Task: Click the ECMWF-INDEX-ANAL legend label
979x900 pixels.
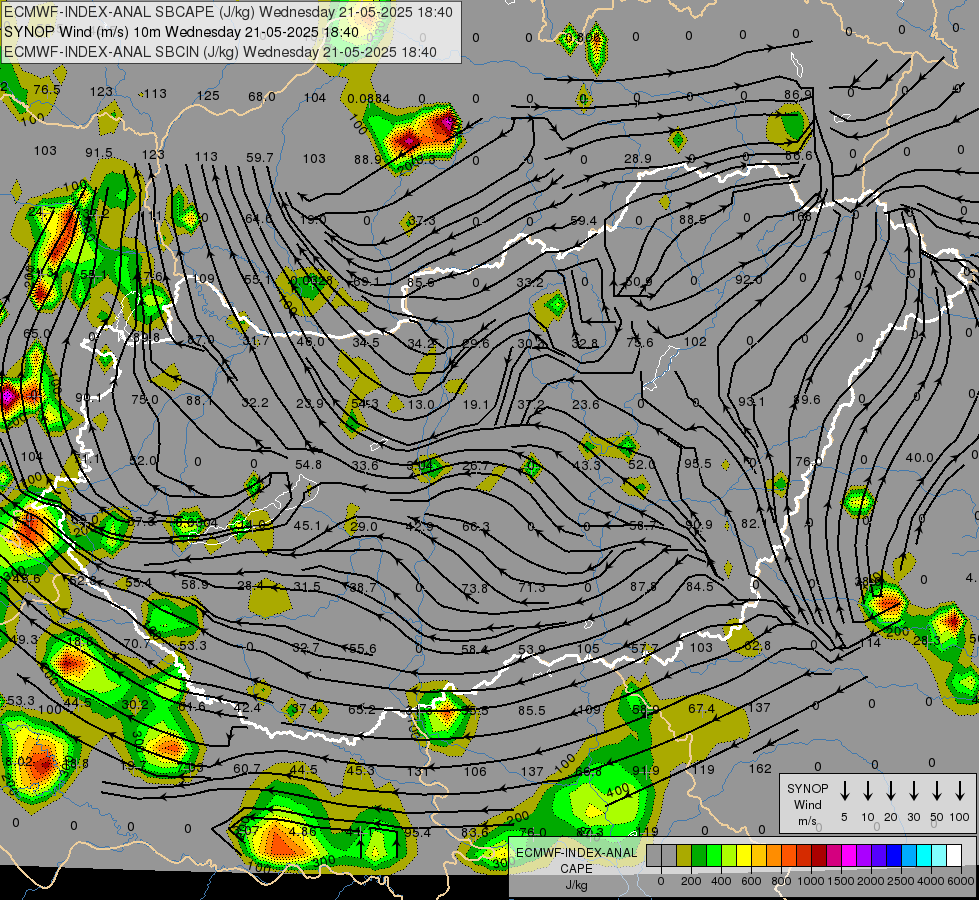Action: pyautogui.click(x=576, y=853)
